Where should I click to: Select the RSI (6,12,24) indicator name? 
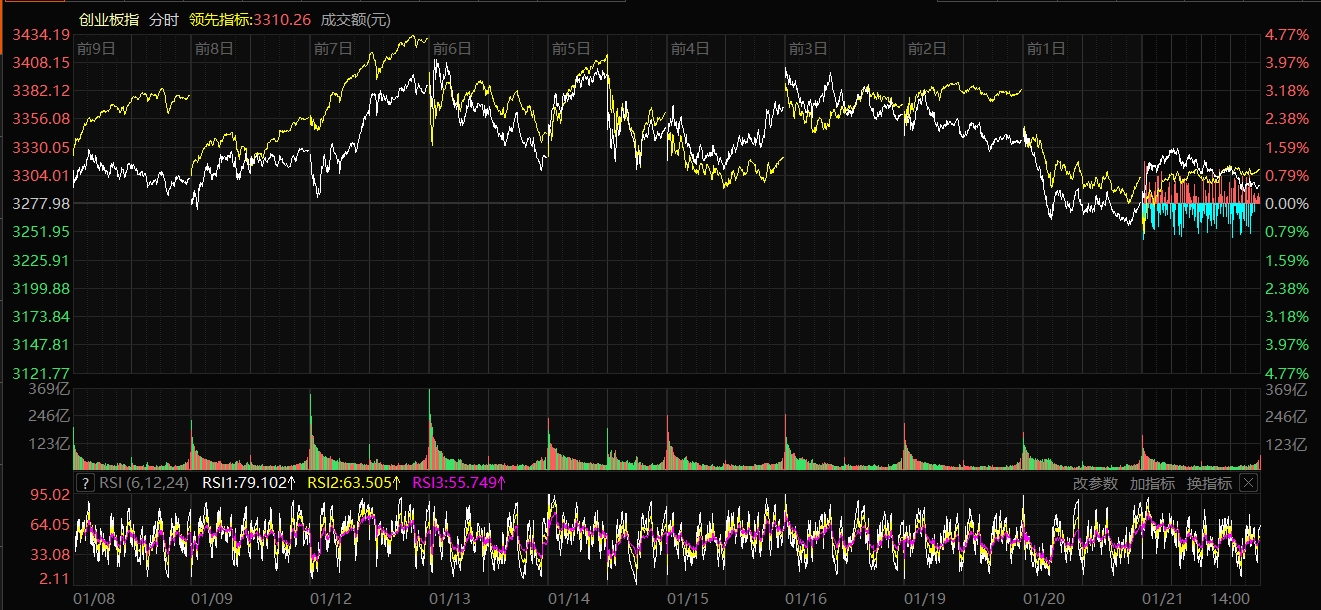click(x=142, y=483)
